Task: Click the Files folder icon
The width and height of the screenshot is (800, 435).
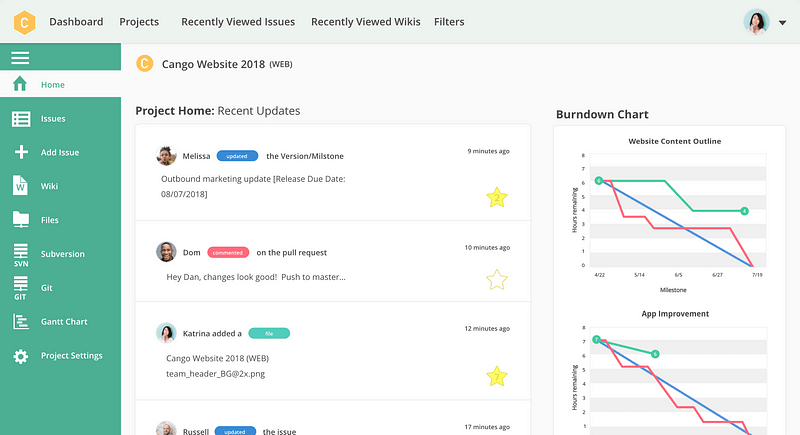Action: point(20,219)
